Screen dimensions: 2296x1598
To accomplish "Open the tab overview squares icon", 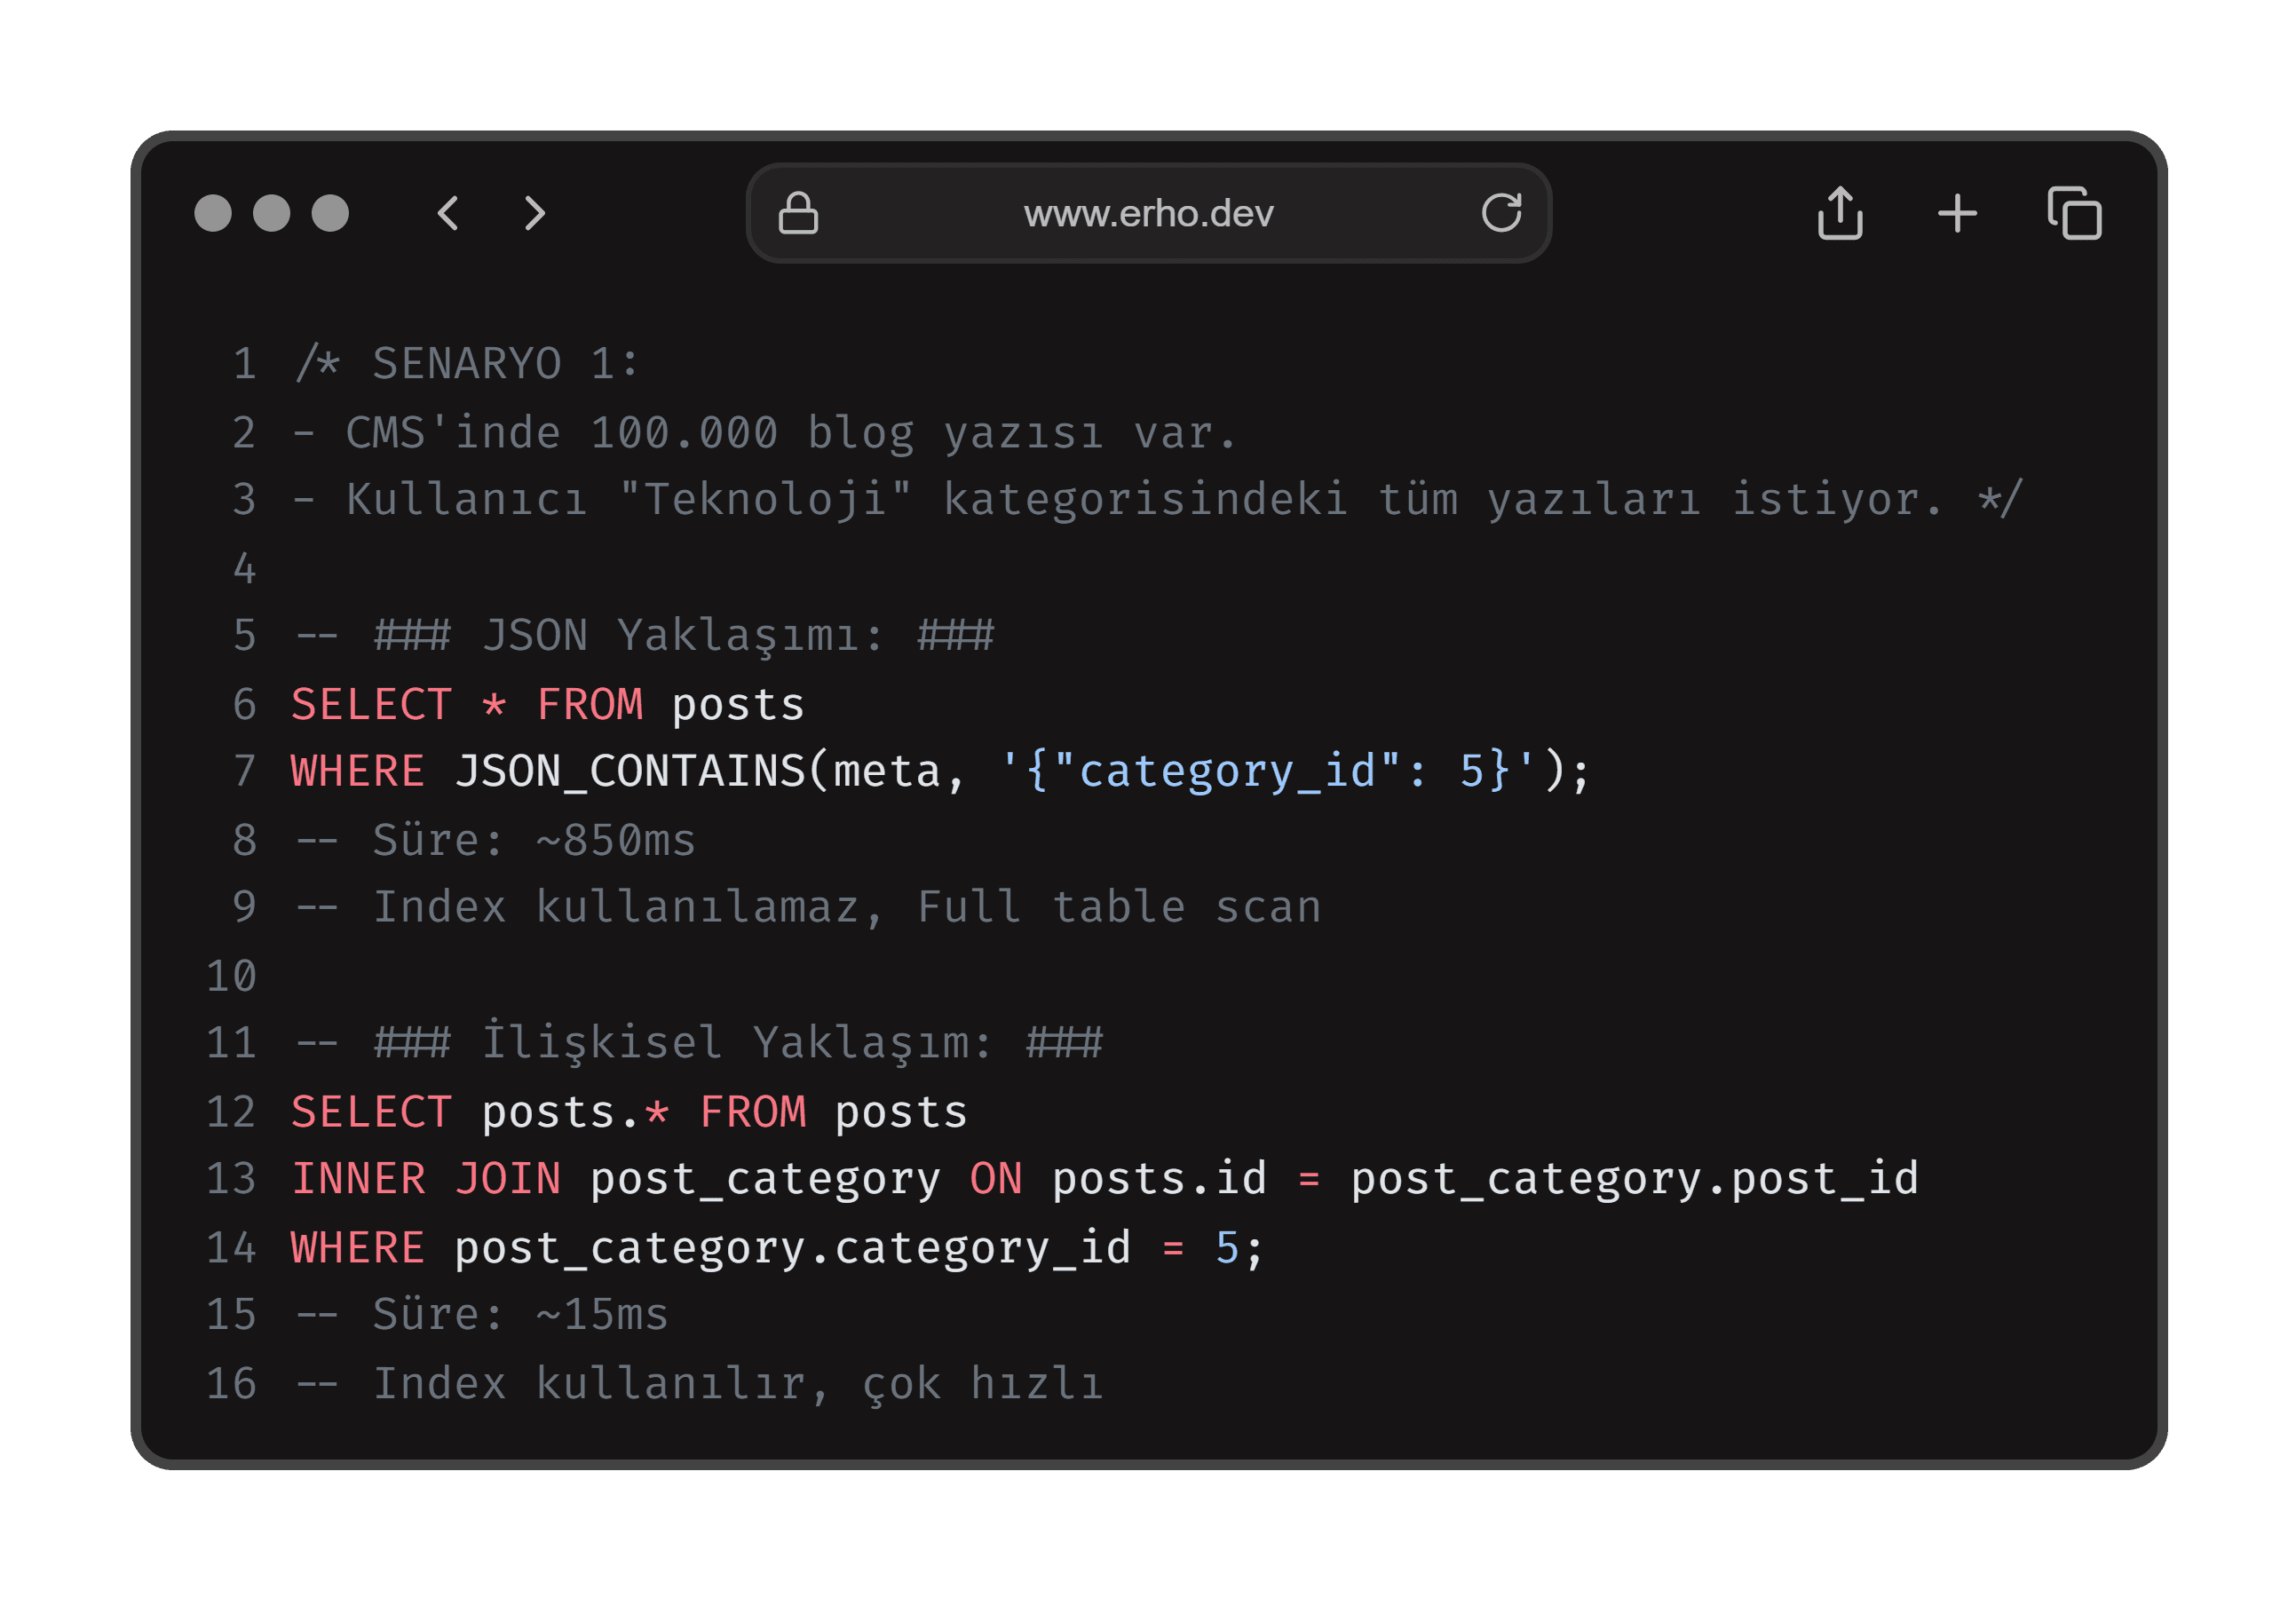I will [2075, 213].
